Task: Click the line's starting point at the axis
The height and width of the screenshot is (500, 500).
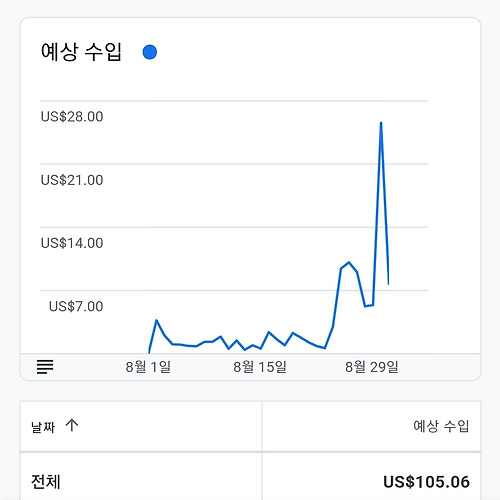Action: [149, 352]
